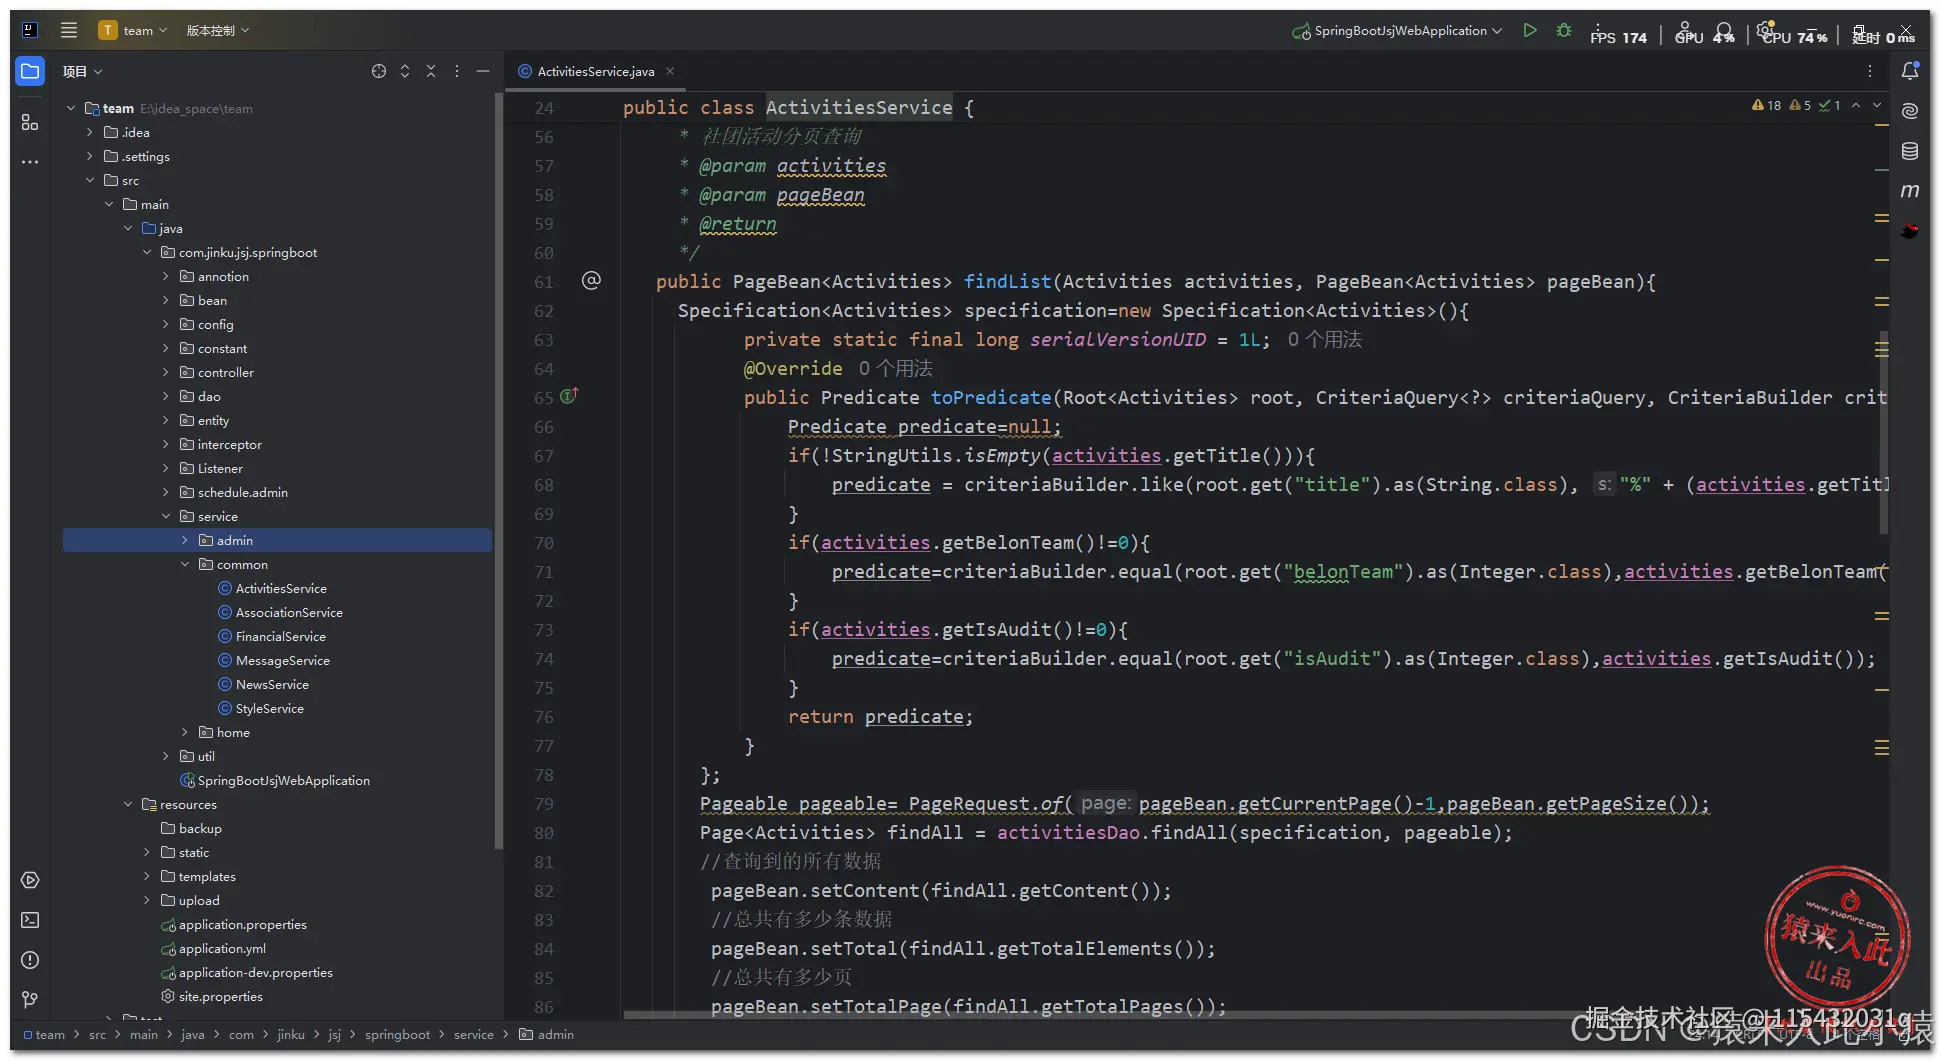Open the Git tool window
This screenshot has height=1061, width=1941.
(x=30, y=999)
